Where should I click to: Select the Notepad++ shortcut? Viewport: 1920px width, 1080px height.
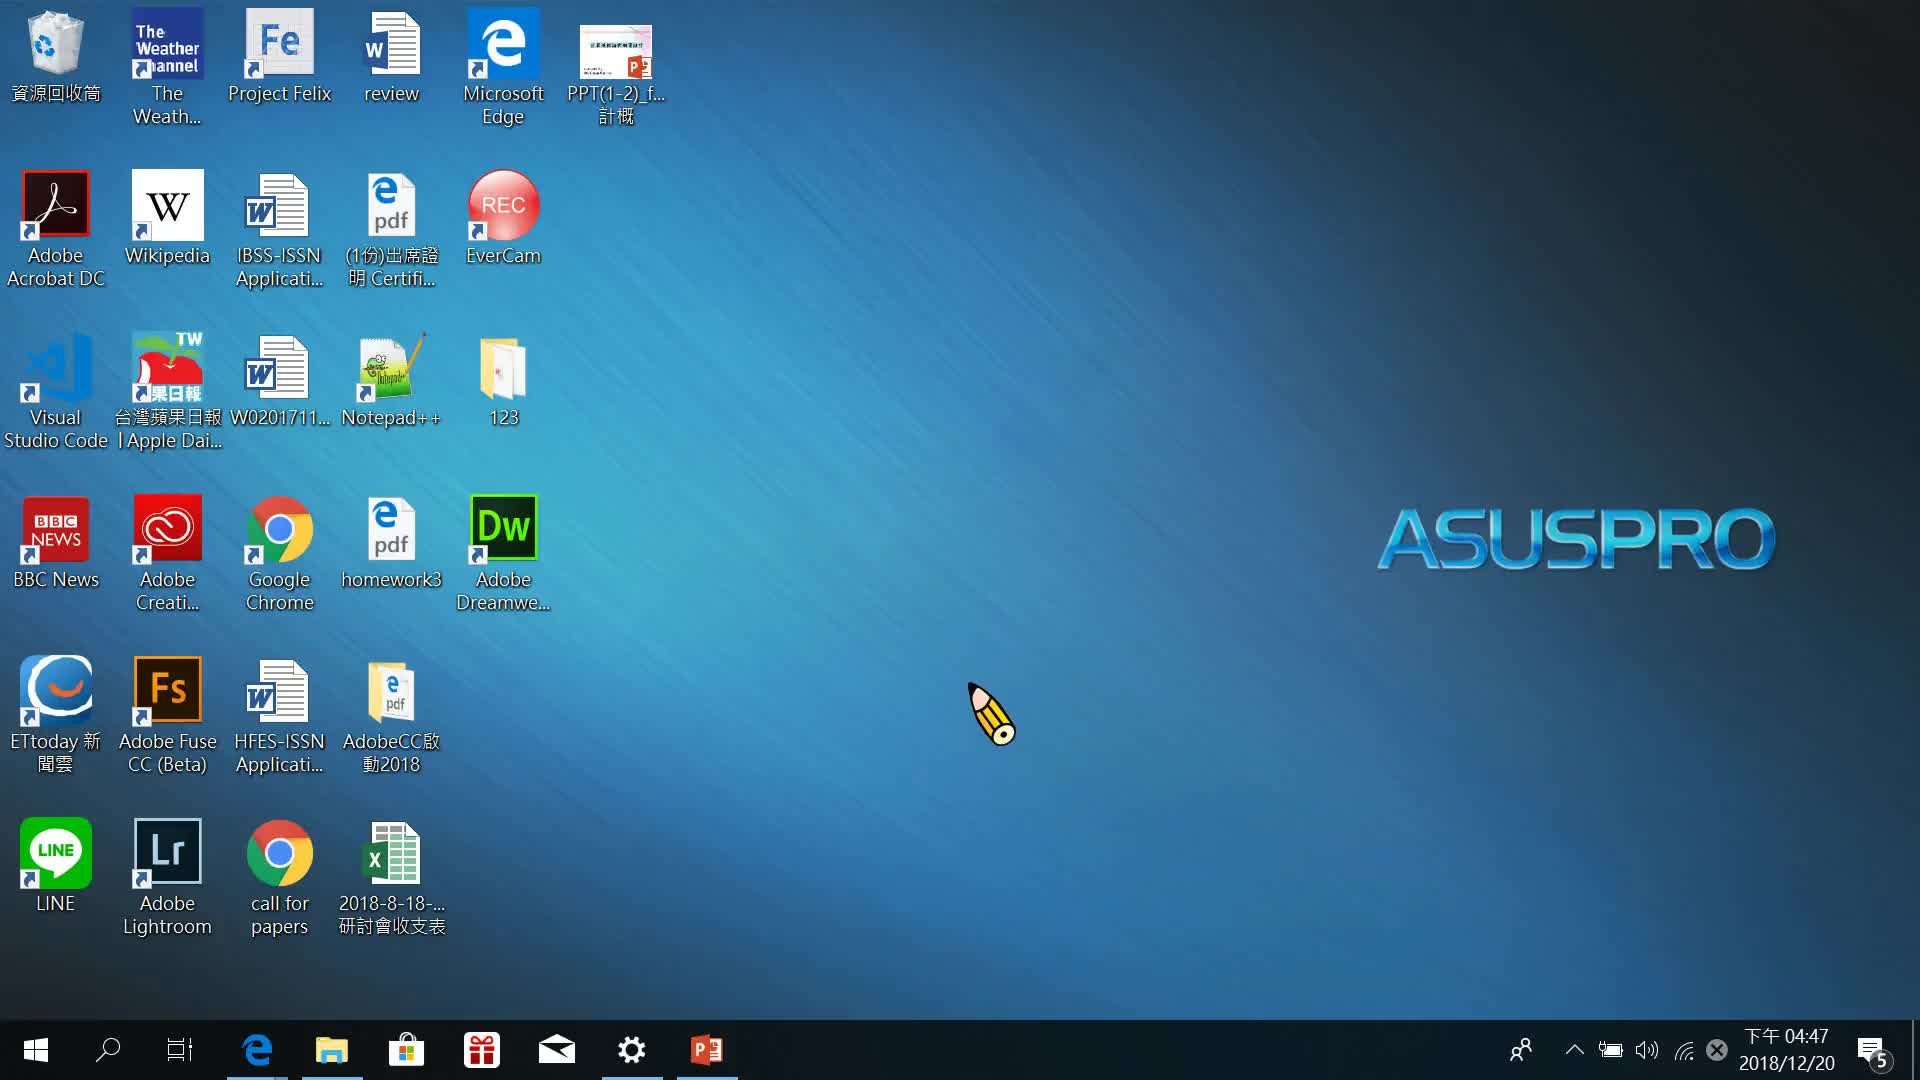tap(391, 380)
